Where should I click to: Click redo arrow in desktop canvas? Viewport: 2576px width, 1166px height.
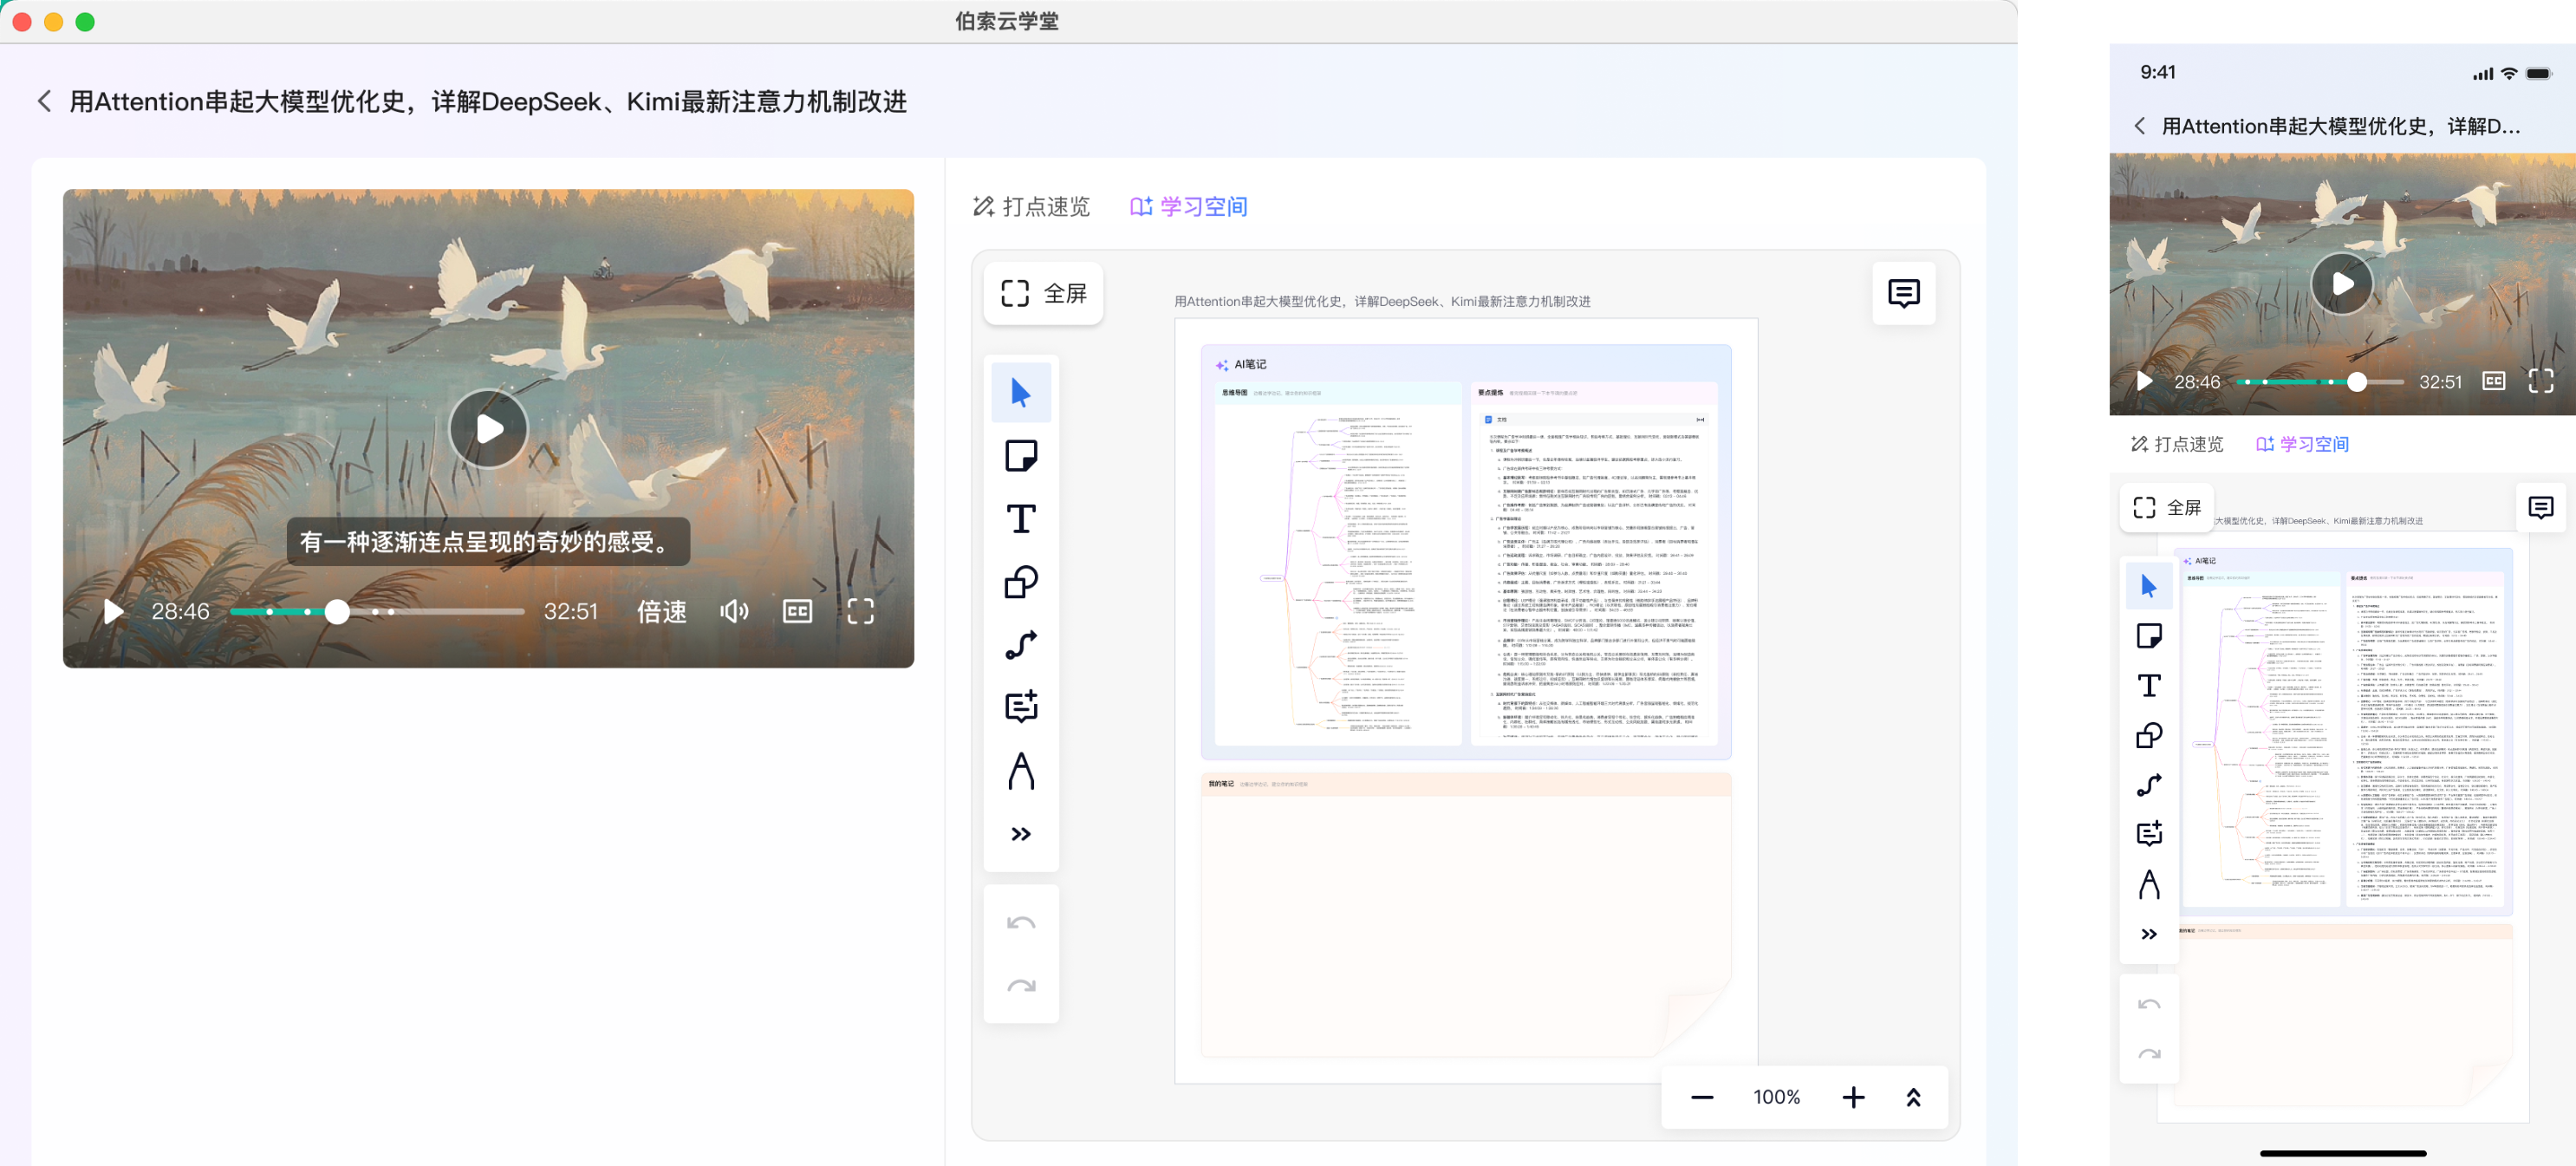[x=1021, y=986]
